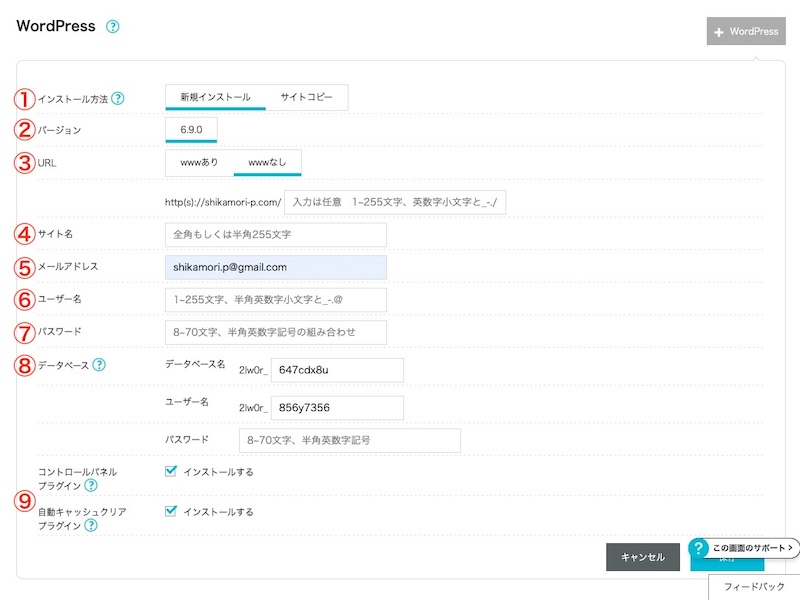Click the blue support question mark icon
800x600 pixels.
(698, 547)
